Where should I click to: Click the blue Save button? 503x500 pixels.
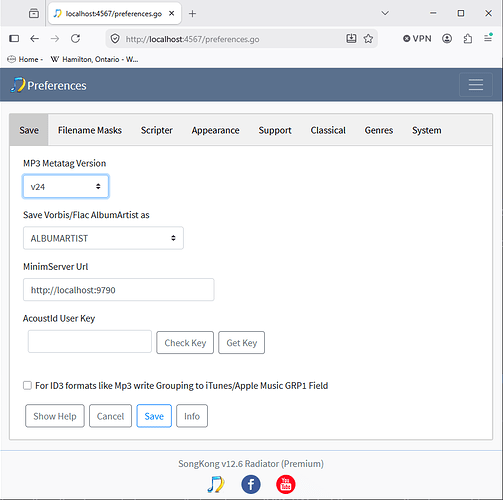point(154,416)
